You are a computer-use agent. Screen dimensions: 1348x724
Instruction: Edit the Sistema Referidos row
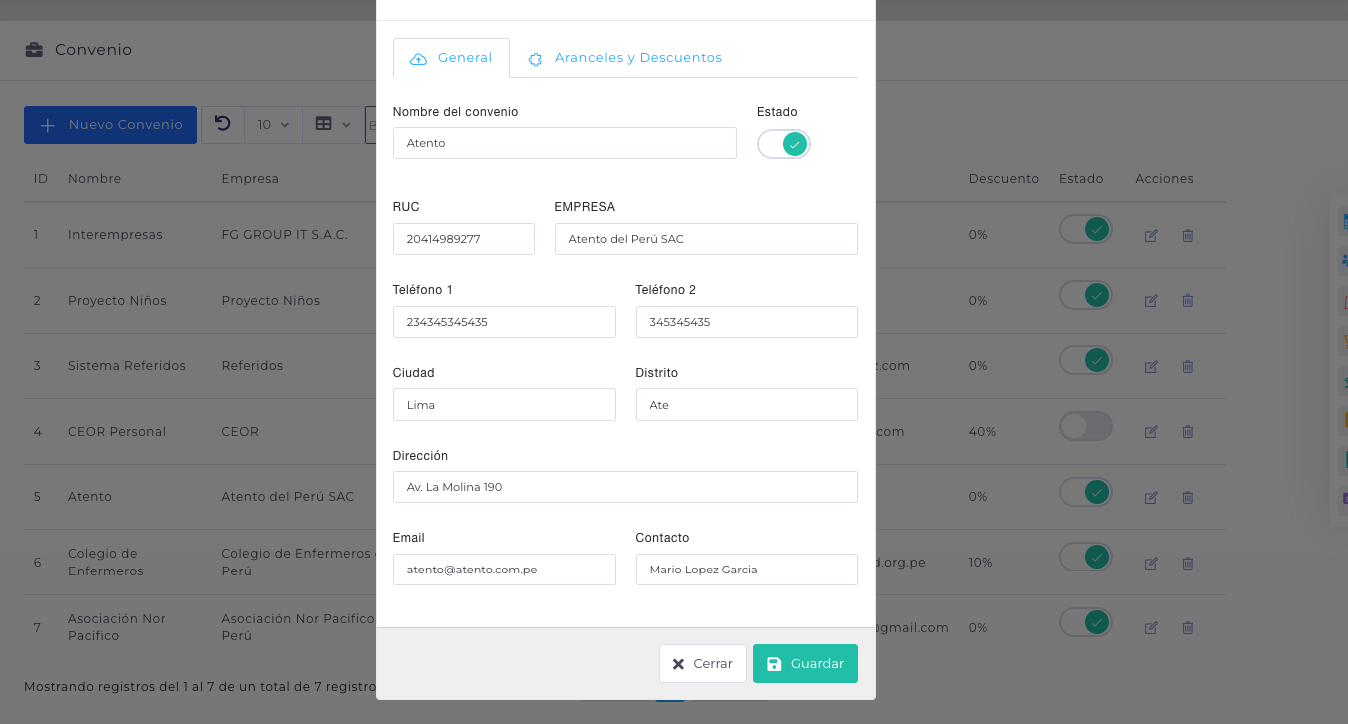tap(1151, 367)
